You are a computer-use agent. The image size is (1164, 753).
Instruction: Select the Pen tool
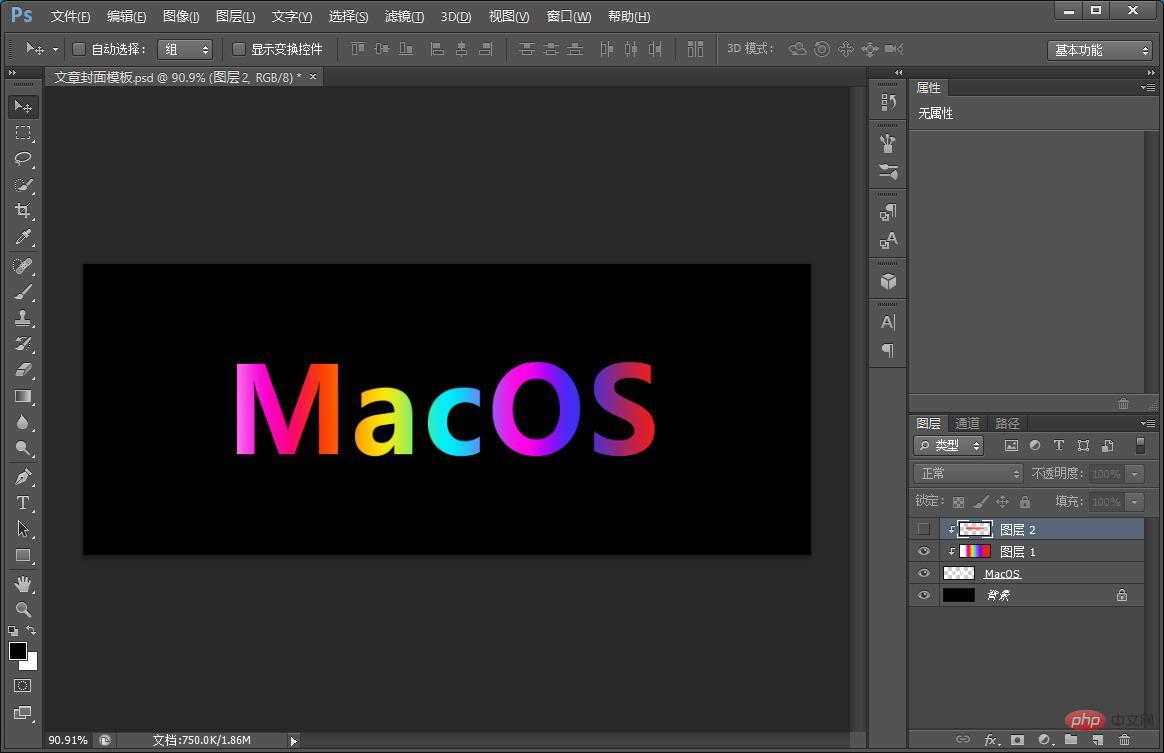click(x=23, y=477)
